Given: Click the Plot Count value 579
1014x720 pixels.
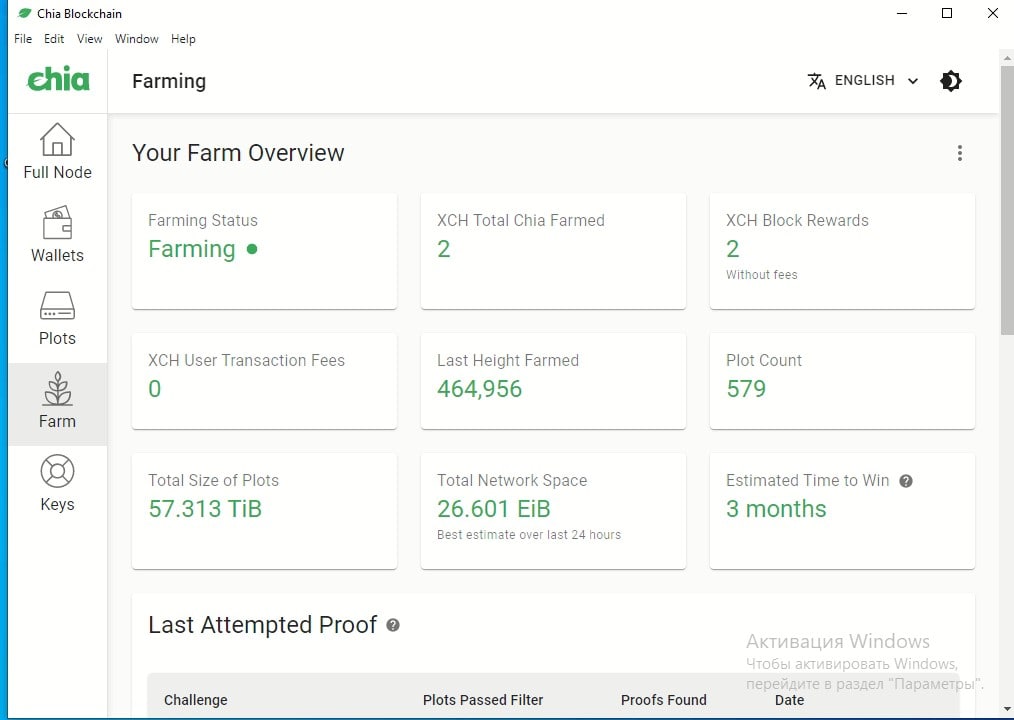Looking at the screenshot, I should tap(746, 389).
